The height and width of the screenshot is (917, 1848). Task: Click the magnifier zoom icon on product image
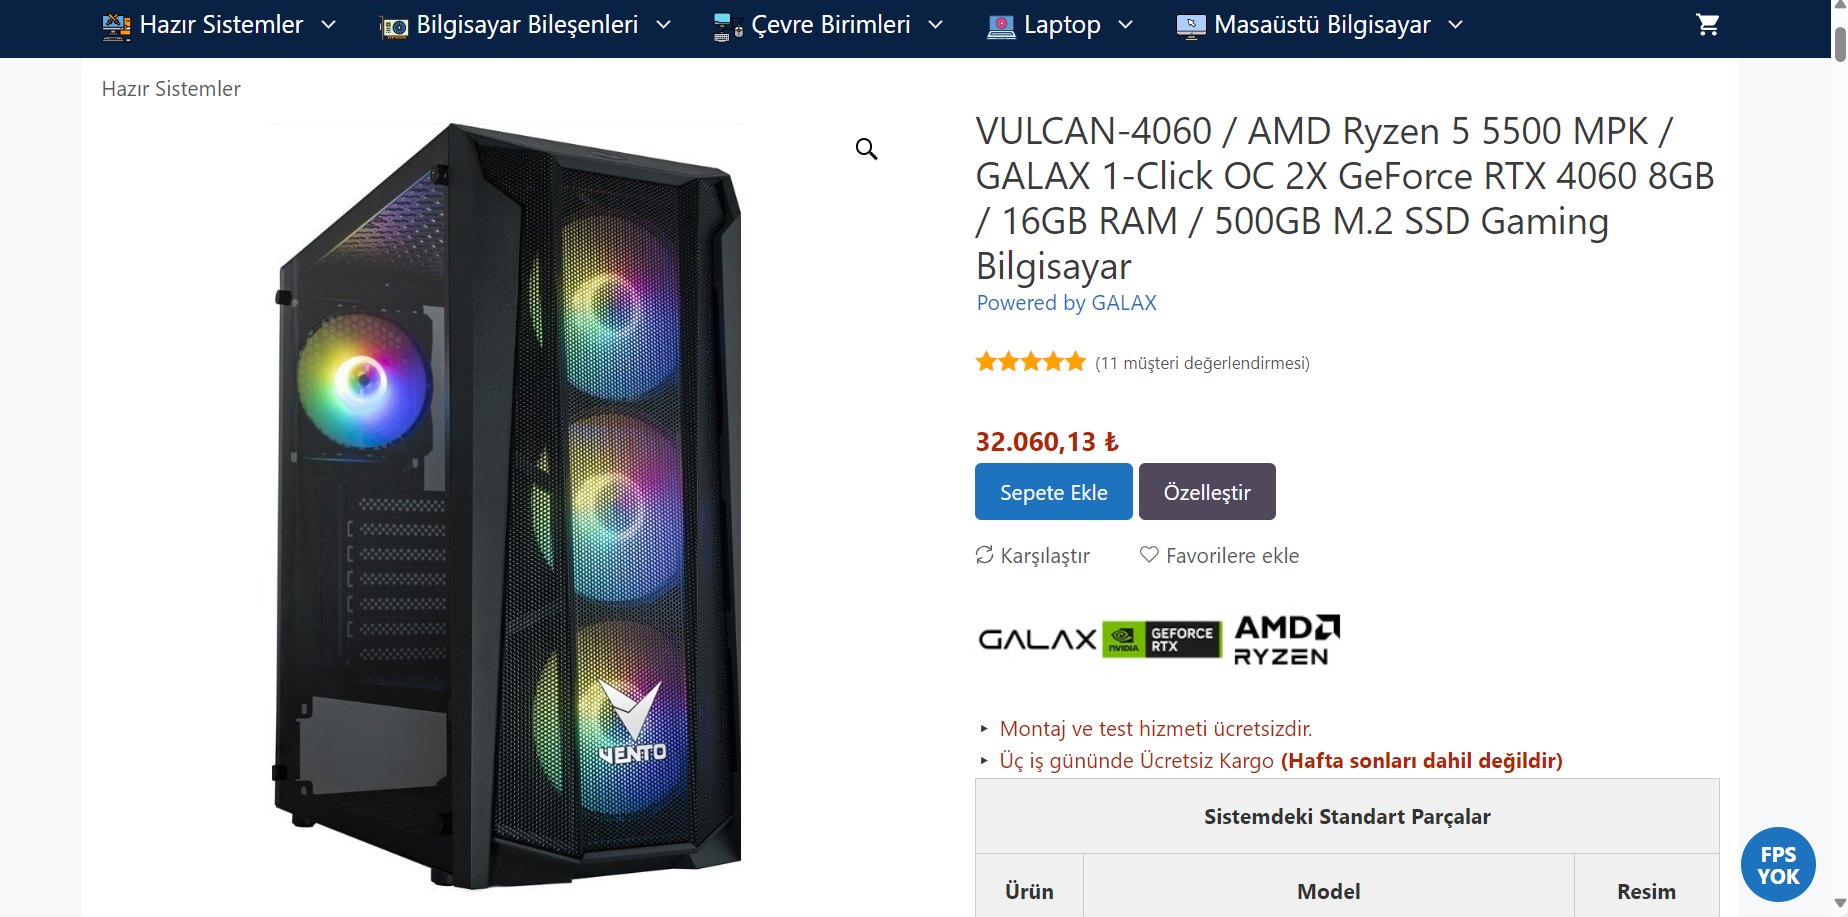(866, 149)
